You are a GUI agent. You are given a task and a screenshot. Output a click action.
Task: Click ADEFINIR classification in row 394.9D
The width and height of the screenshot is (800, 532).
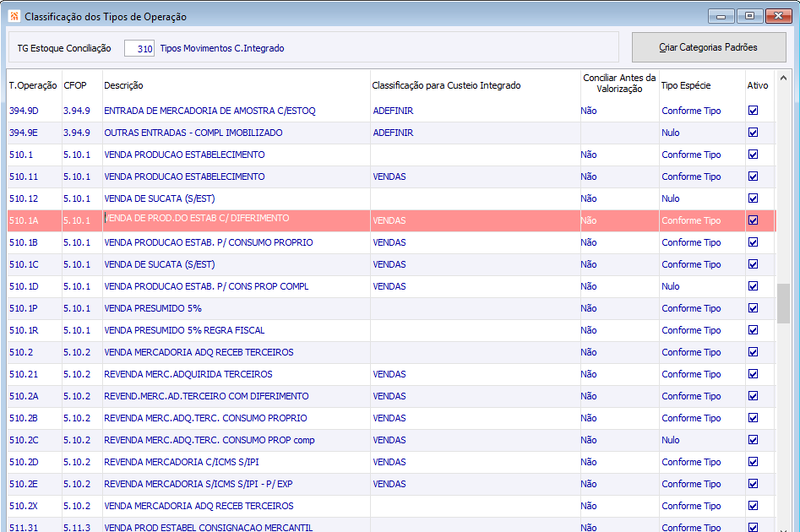393,111
